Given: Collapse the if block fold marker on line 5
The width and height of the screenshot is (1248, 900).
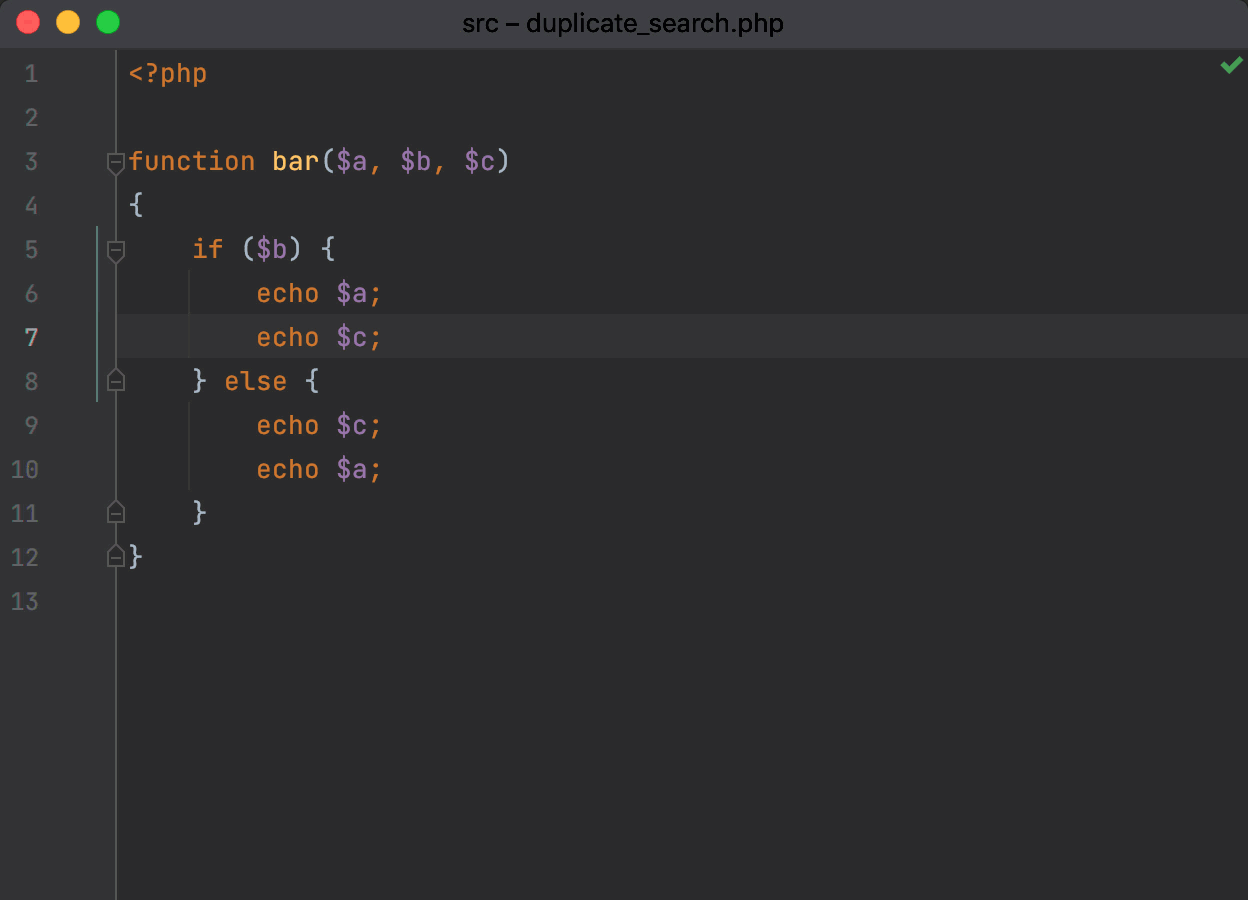Looking at the screenshot, I should click(x=116, y=251).
